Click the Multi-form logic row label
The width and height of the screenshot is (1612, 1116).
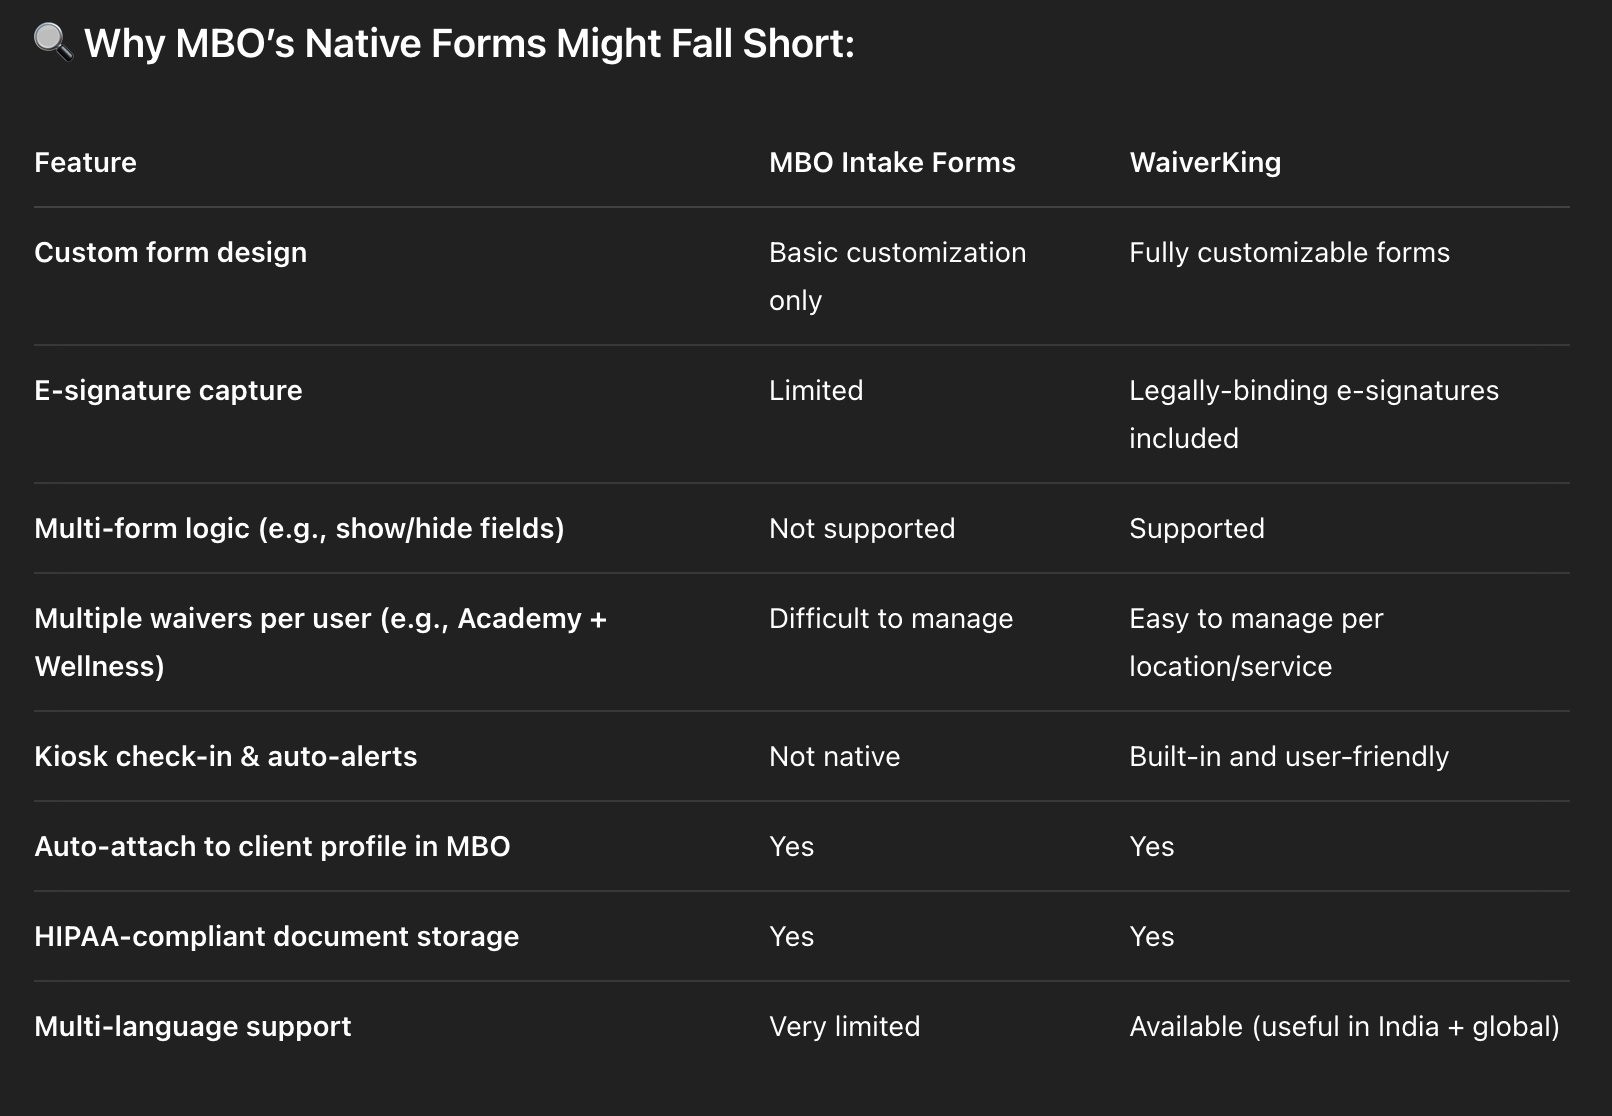click(299, 528)
